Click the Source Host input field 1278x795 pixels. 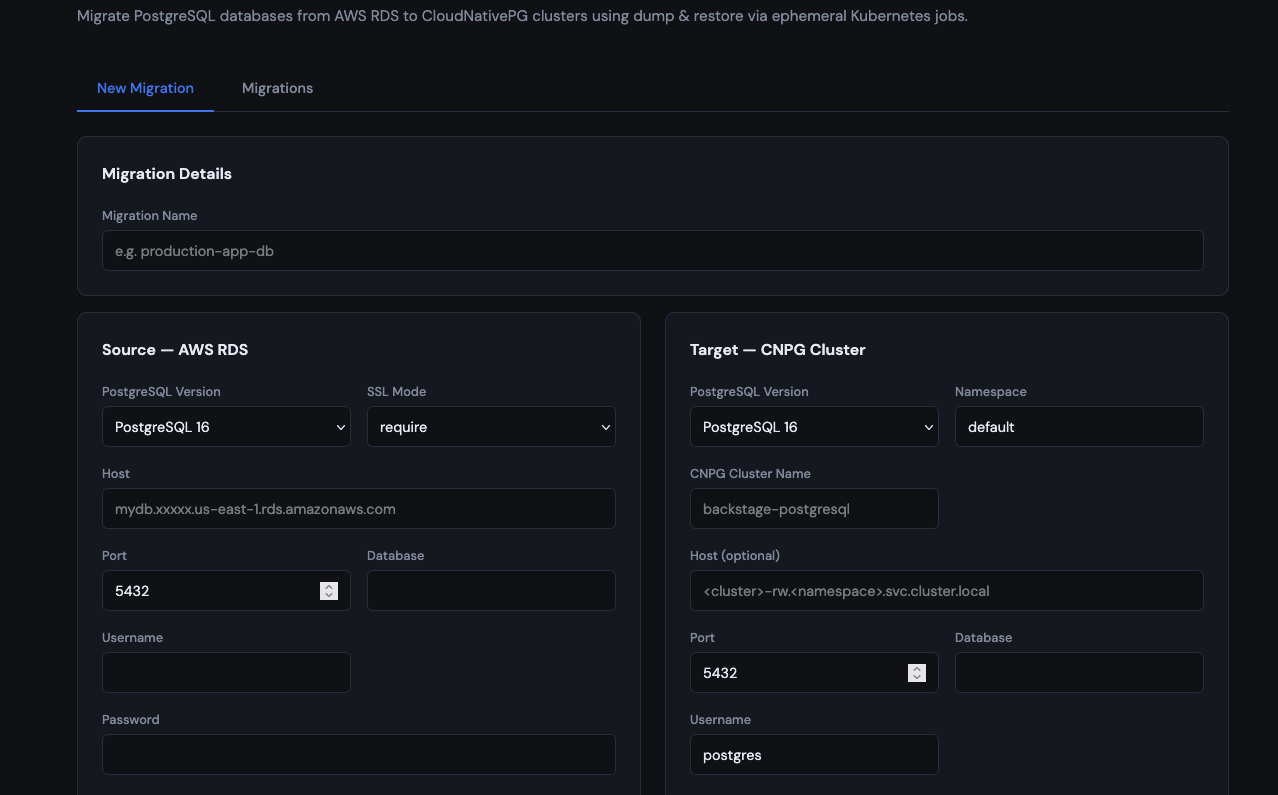click(x=358, y=509)
